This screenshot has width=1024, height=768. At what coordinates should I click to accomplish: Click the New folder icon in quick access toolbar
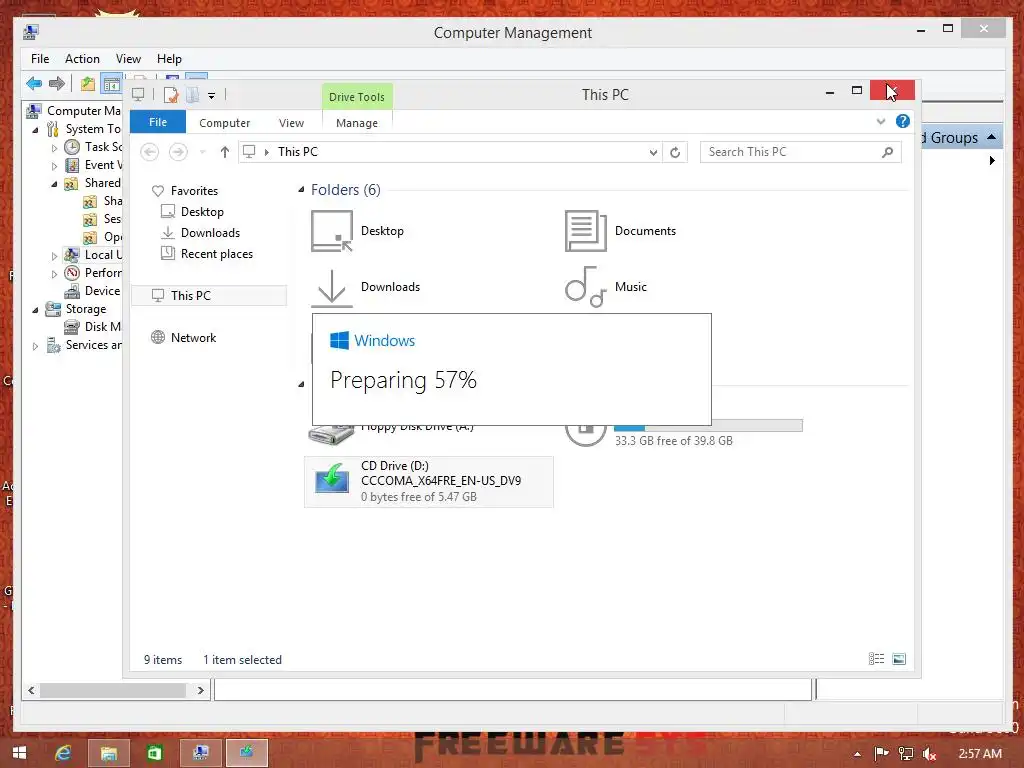(192, 95)
